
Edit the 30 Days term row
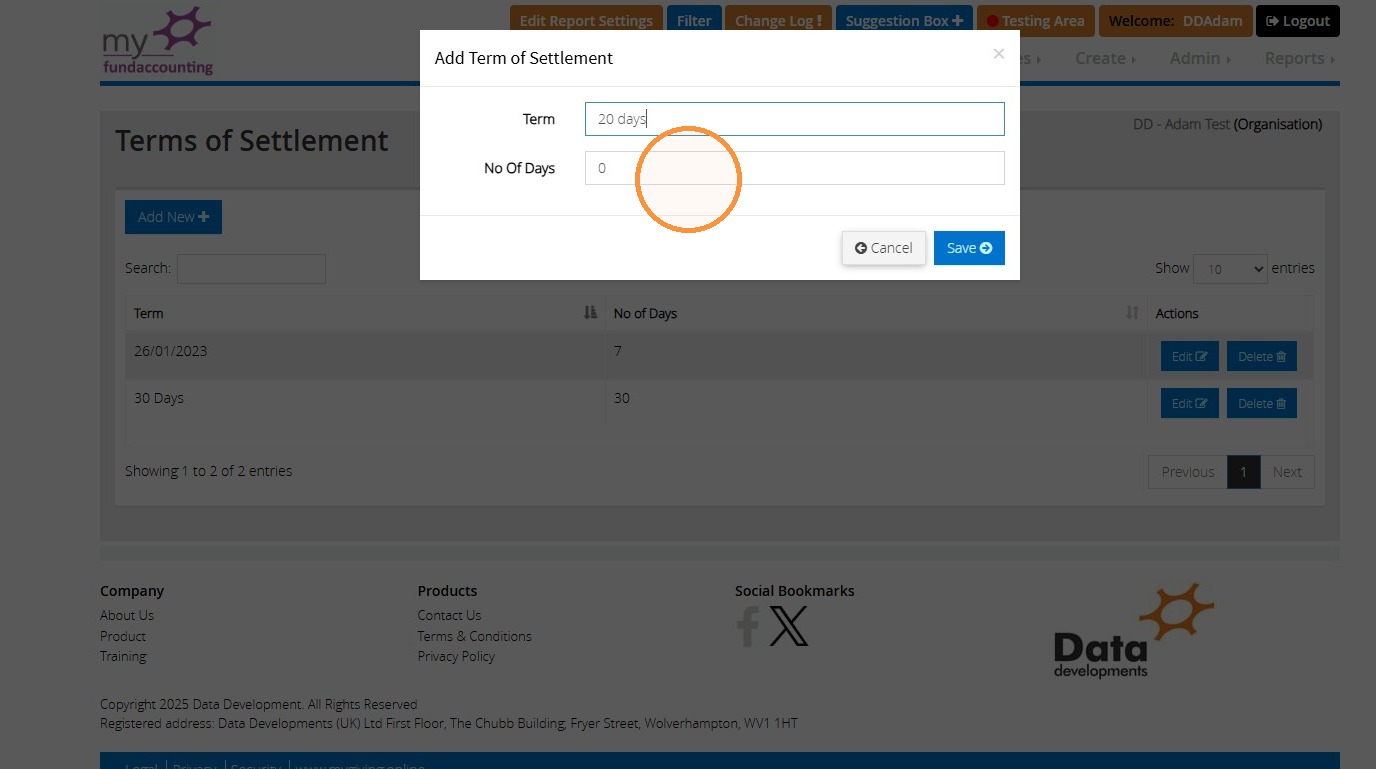1189,403
